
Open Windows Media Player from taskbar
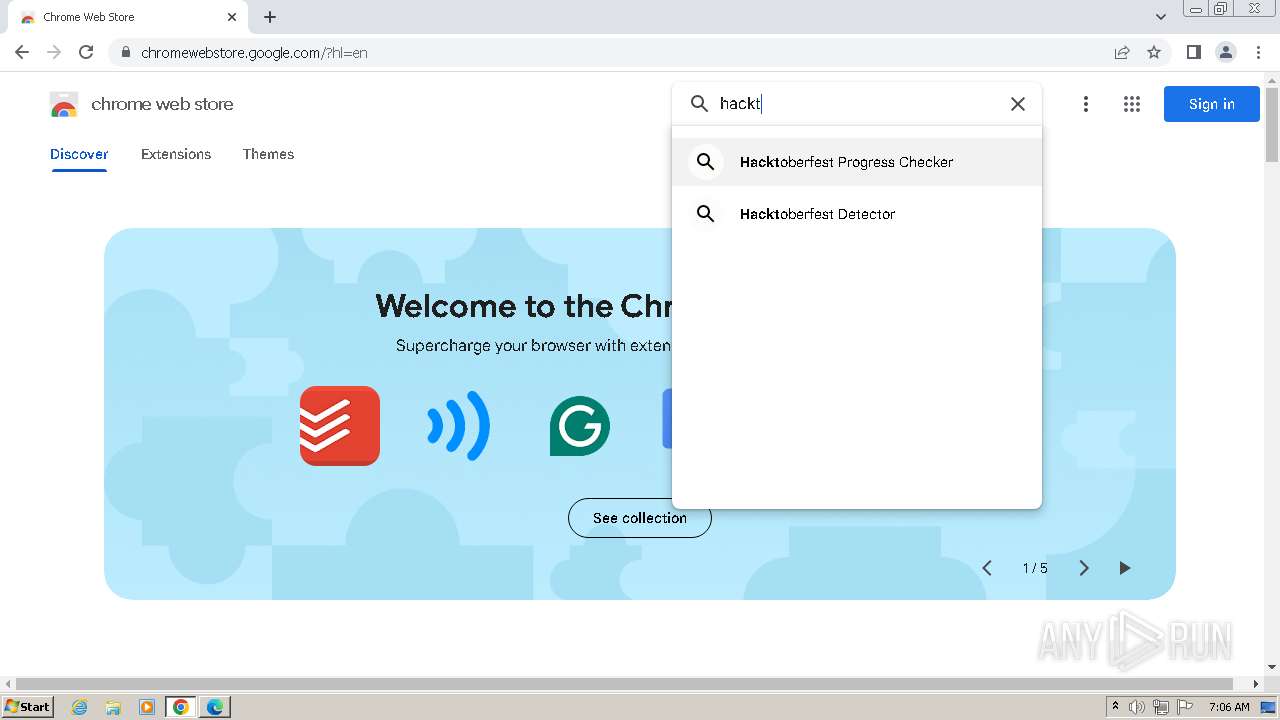tap(147, 707)
